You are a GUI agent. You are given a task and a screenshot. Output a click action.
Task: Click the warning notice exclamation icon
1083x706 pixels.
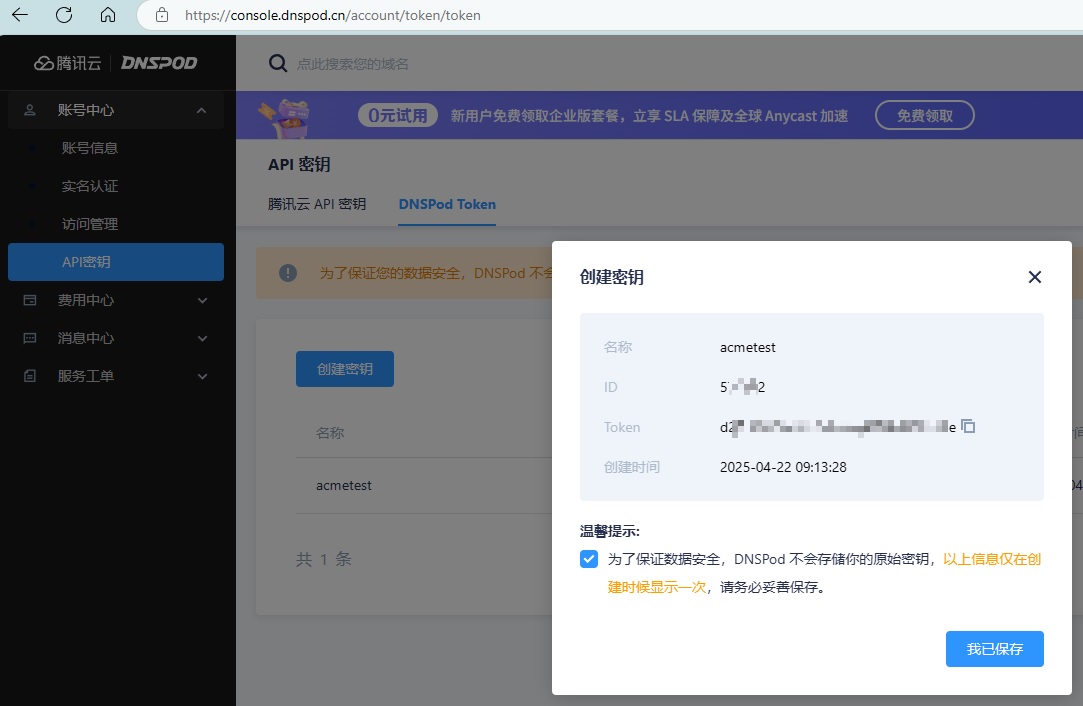tap(288, 273)
